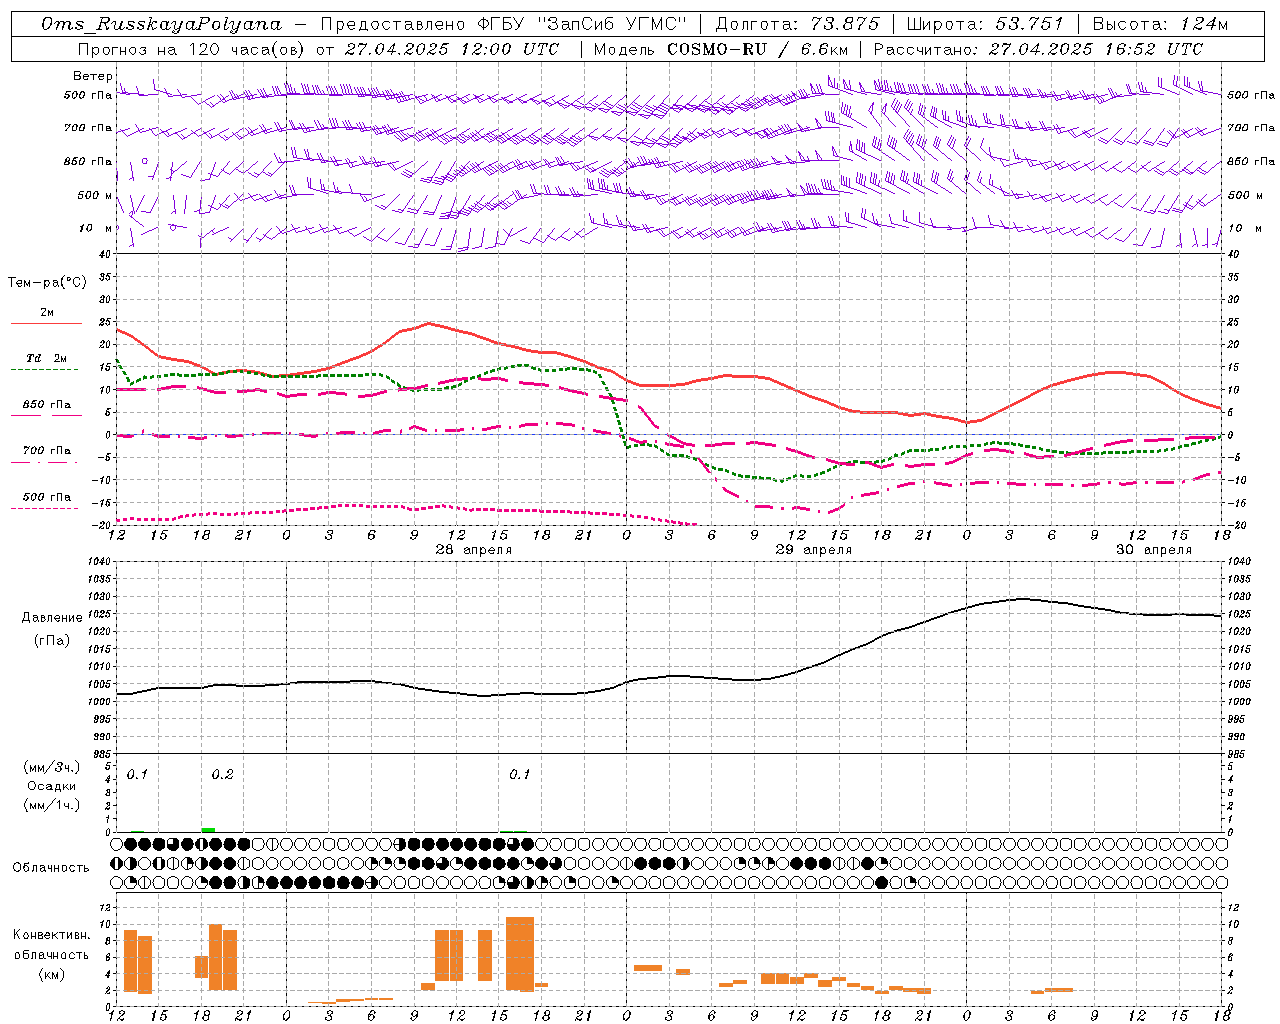Click the station name Oms_RusskayaPolyana
Screen dimensions: 1280x1024
point(162,24)
